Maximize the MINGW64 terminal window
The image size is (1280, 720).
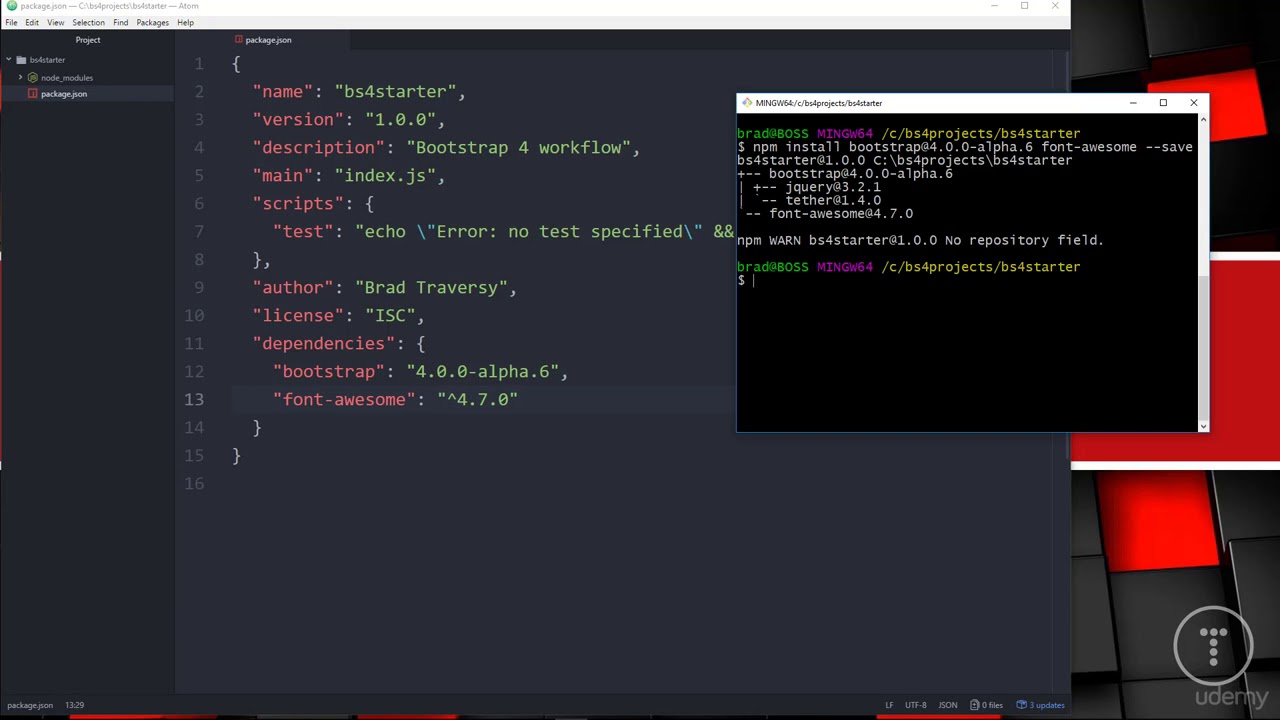coord(1163,103)
